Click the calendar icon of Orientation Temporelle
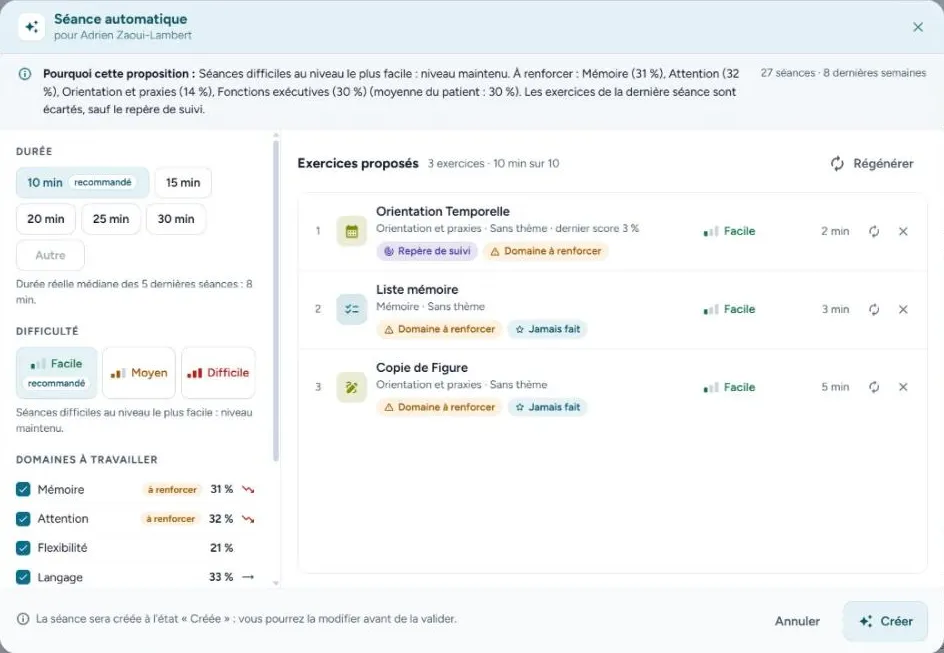This screenshot has height=653, width=944. click(352, 231)
